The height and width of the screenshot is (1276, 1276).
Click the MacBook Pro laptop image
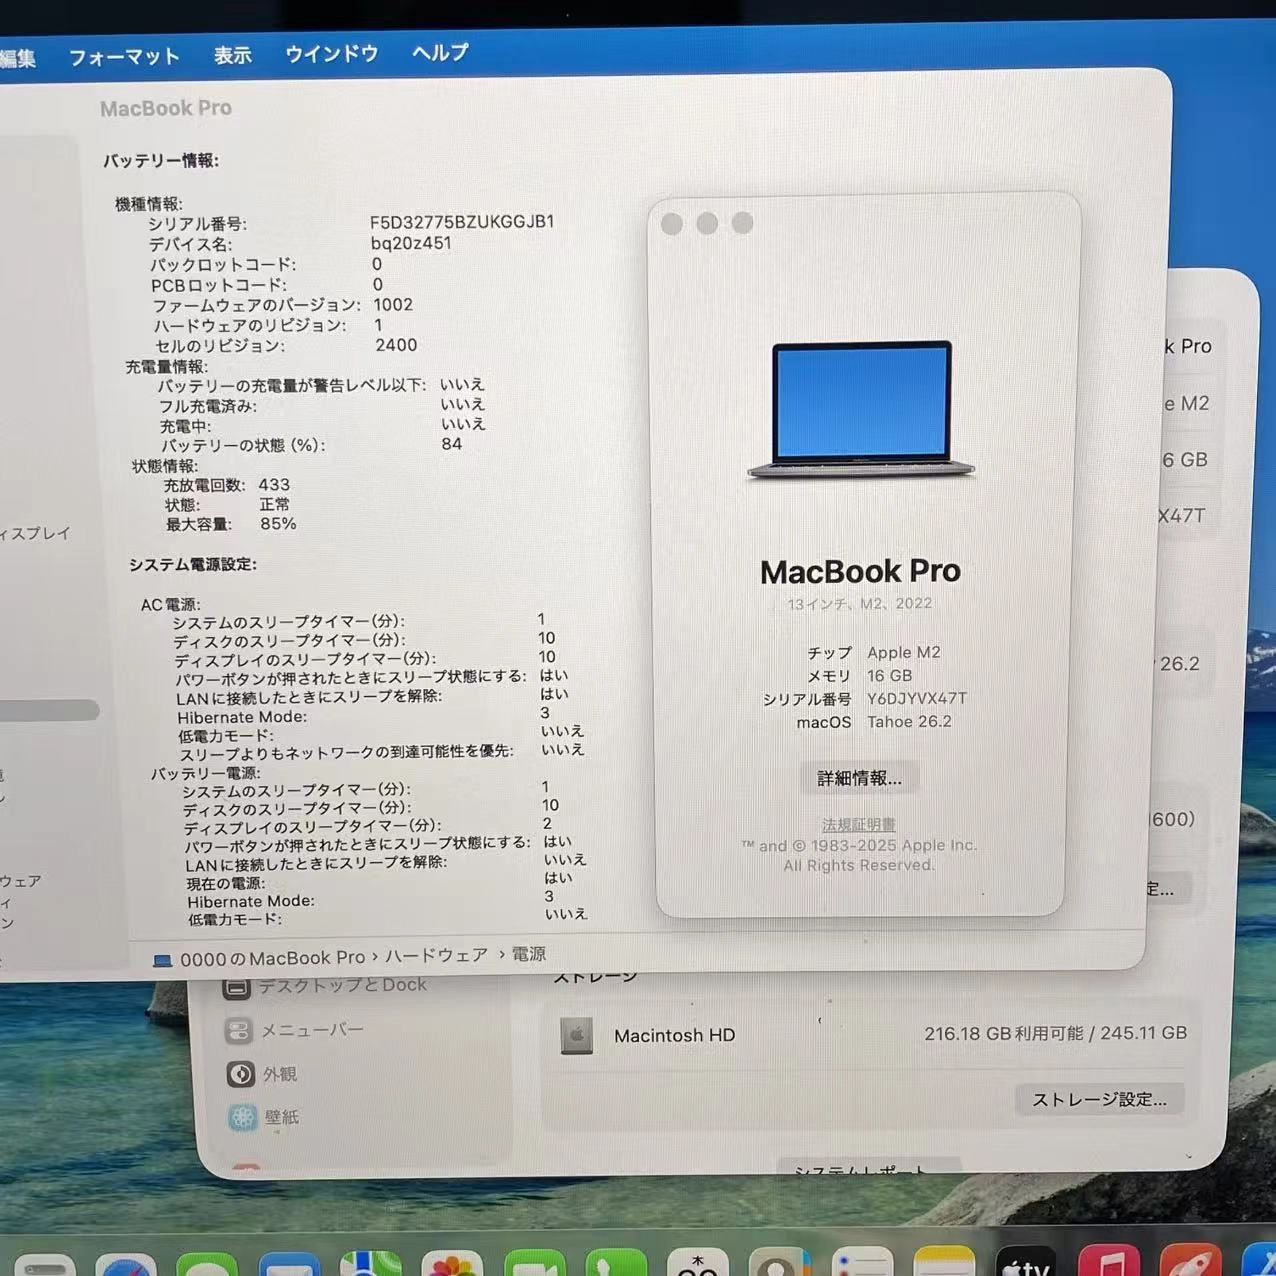(x=861, y=410)
